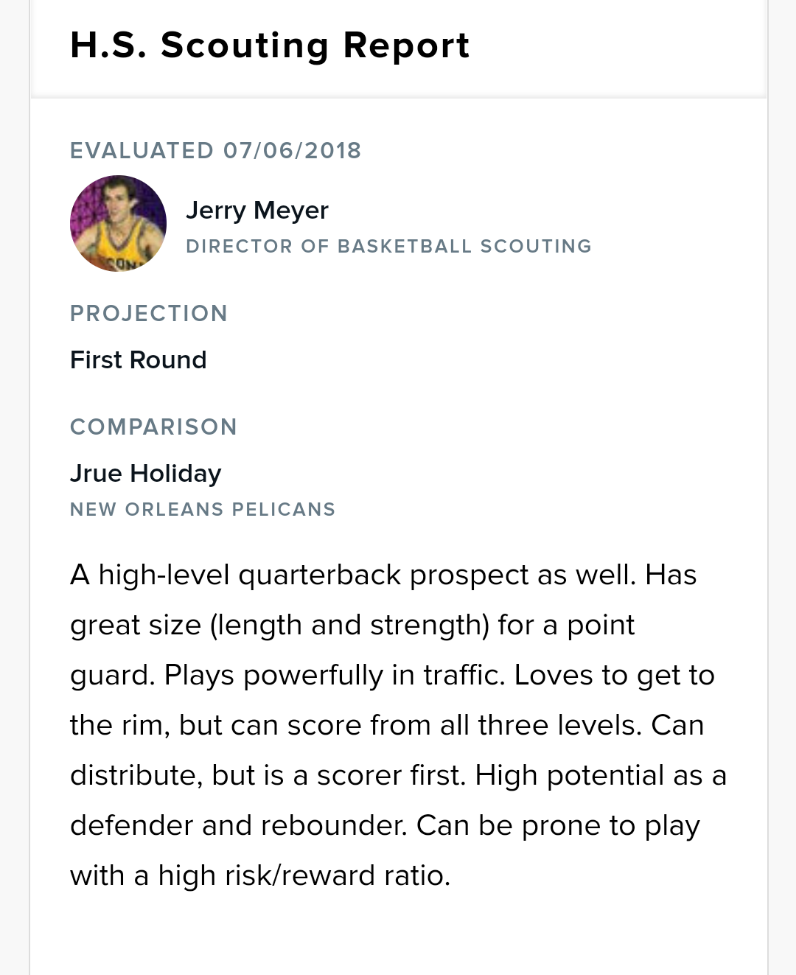Open Jerry Meyer's name link
The image size is (796, 975).
[257, 210]
